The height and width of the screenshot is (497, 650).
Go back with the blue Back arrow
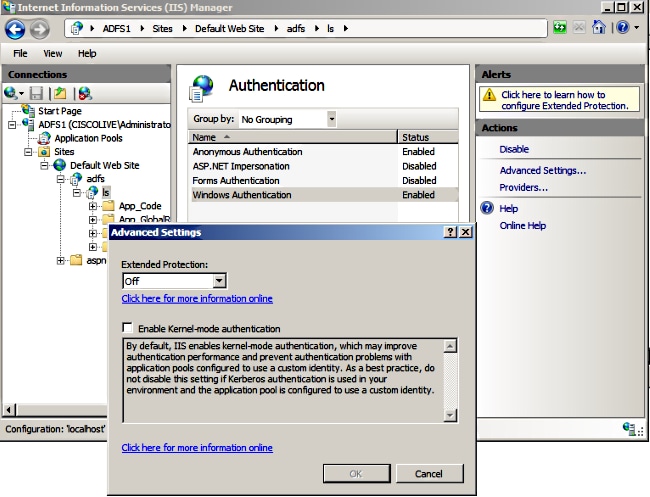pyautogui.click(x=15, y=29)
